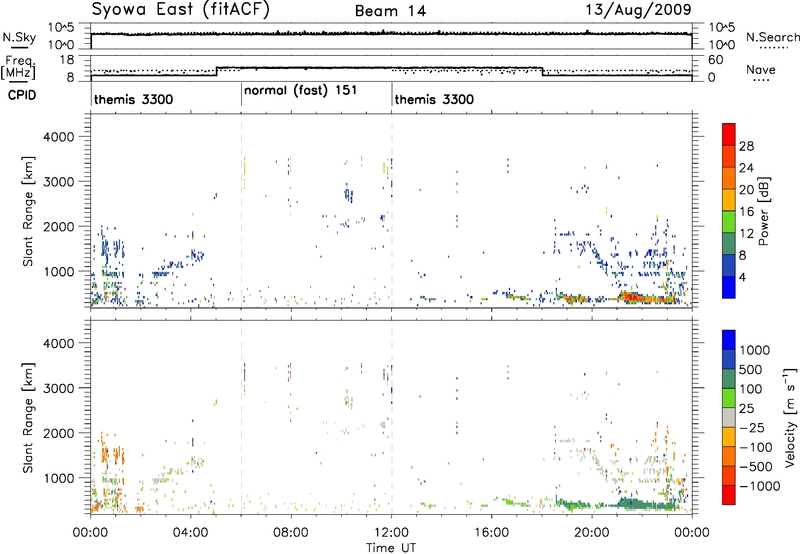Screen dimensions: 800x554
Task: Click the velocity panel 'Slant Range [km]' label
Action: (28, 418)
